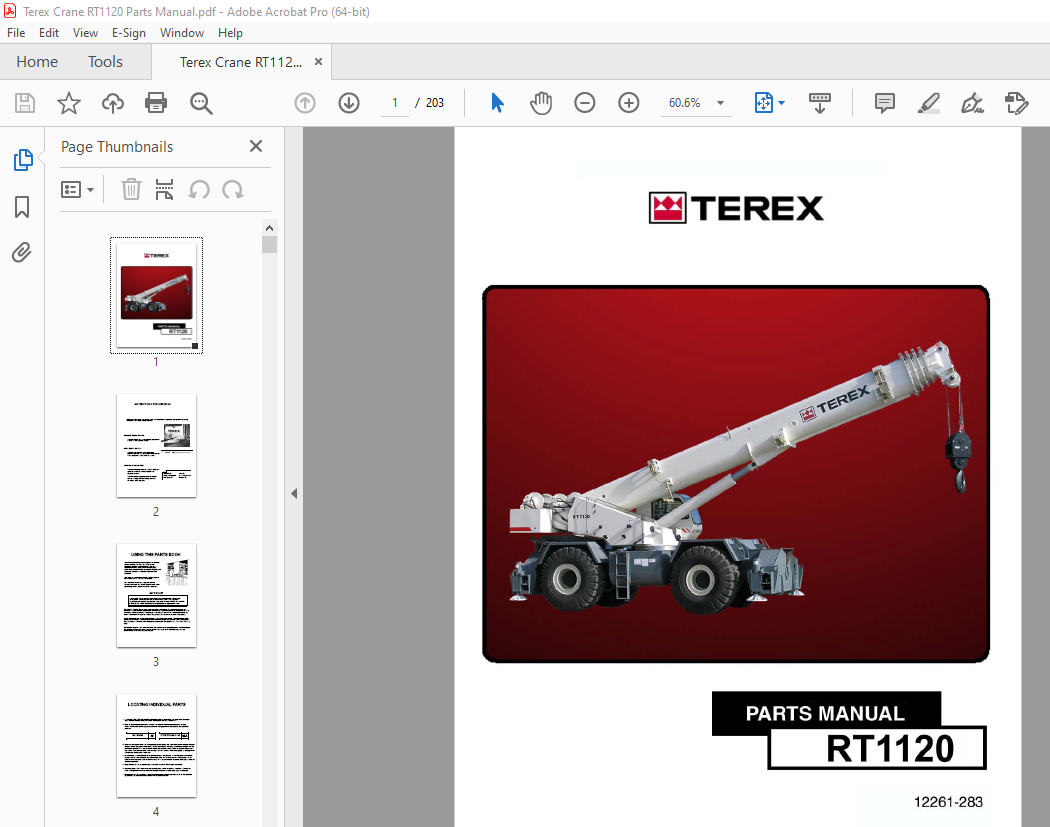Click the stamp and share icon

tap(1017, 103)
